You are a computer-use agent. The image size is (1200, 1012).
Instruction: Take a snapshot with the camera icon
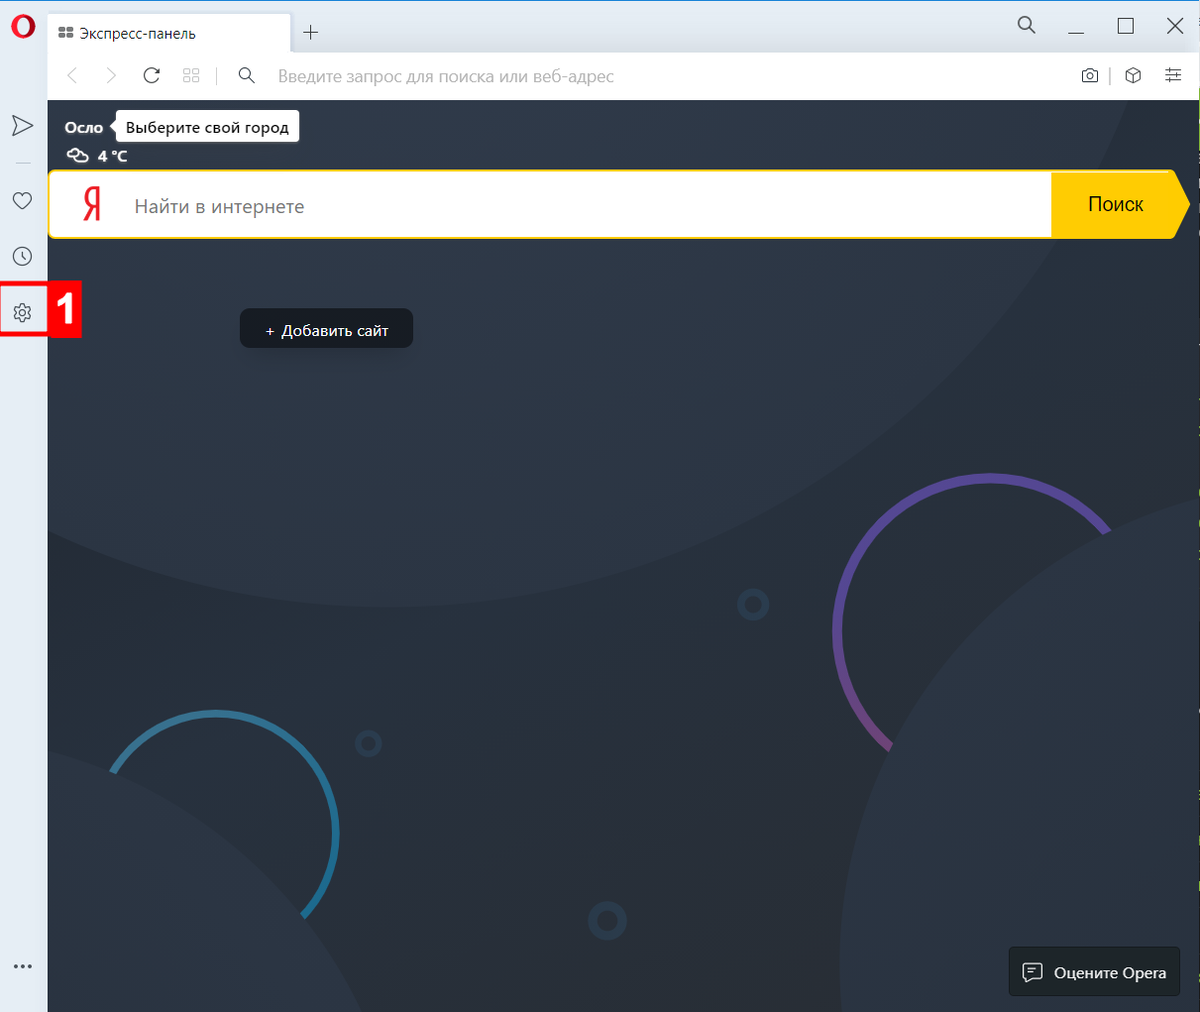point(1090,76)
